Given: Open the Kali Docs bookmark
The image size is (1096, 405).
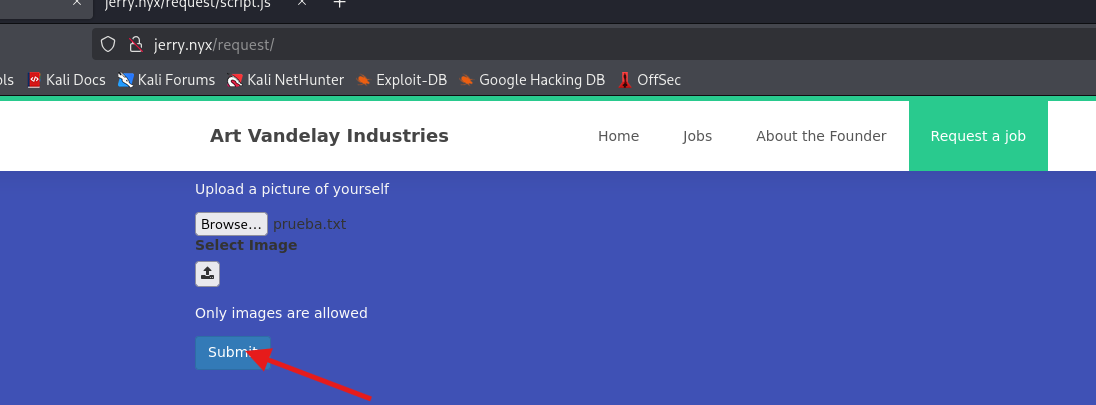Looking at the screenshot, I should click(x=66, y=80).
